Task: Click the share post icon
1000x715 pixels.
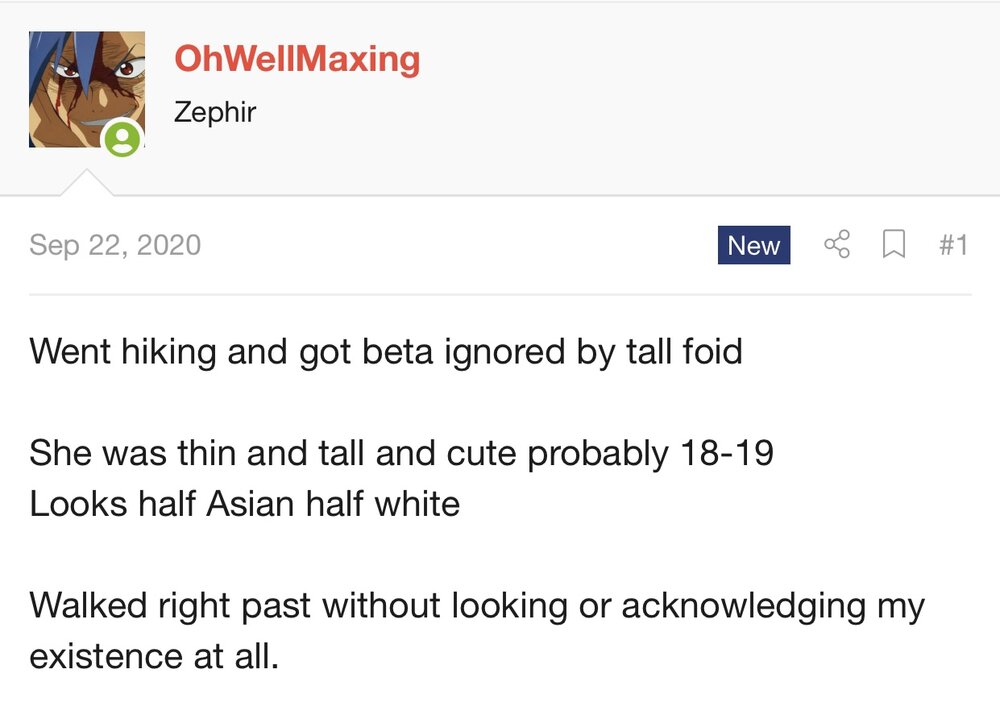Action: (x=837, y=244)
